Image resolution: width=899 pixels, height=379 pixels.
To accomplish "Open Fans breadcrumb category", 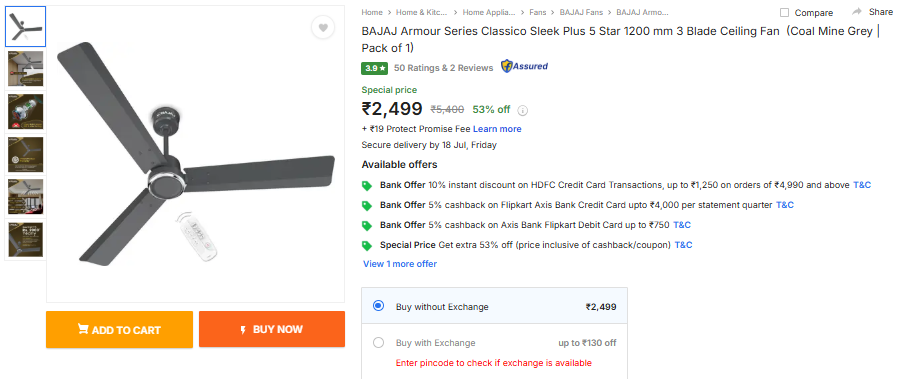I will 537,12.
